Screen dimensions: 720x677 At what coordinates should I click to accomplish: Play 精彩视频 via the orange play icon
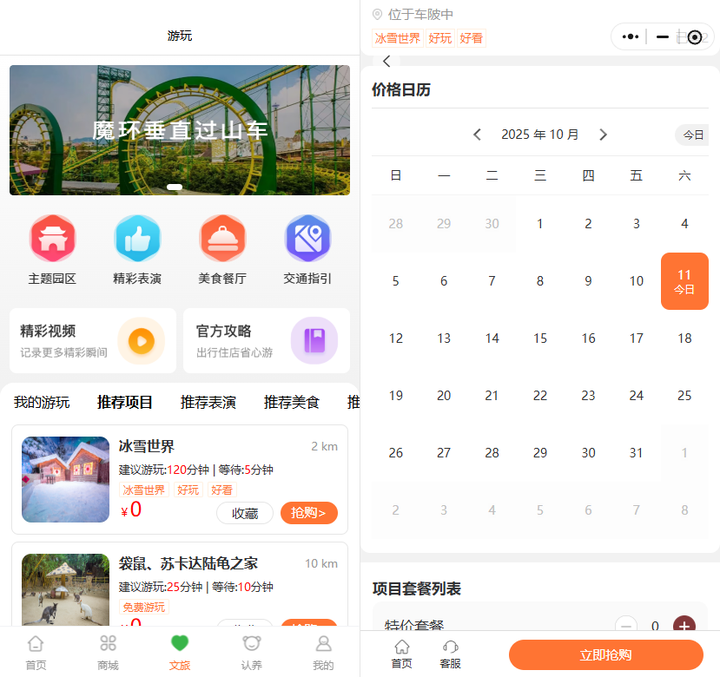(x=141, y=341)
